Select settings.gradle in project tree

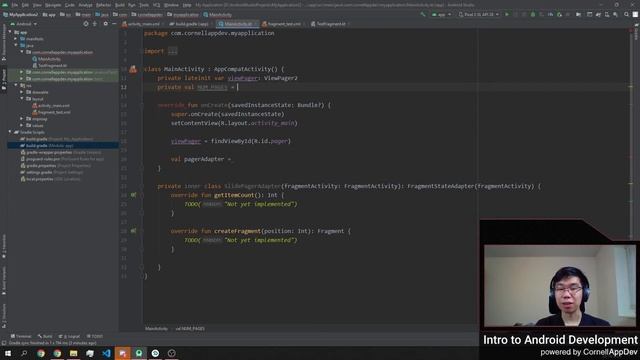(52, 172)
